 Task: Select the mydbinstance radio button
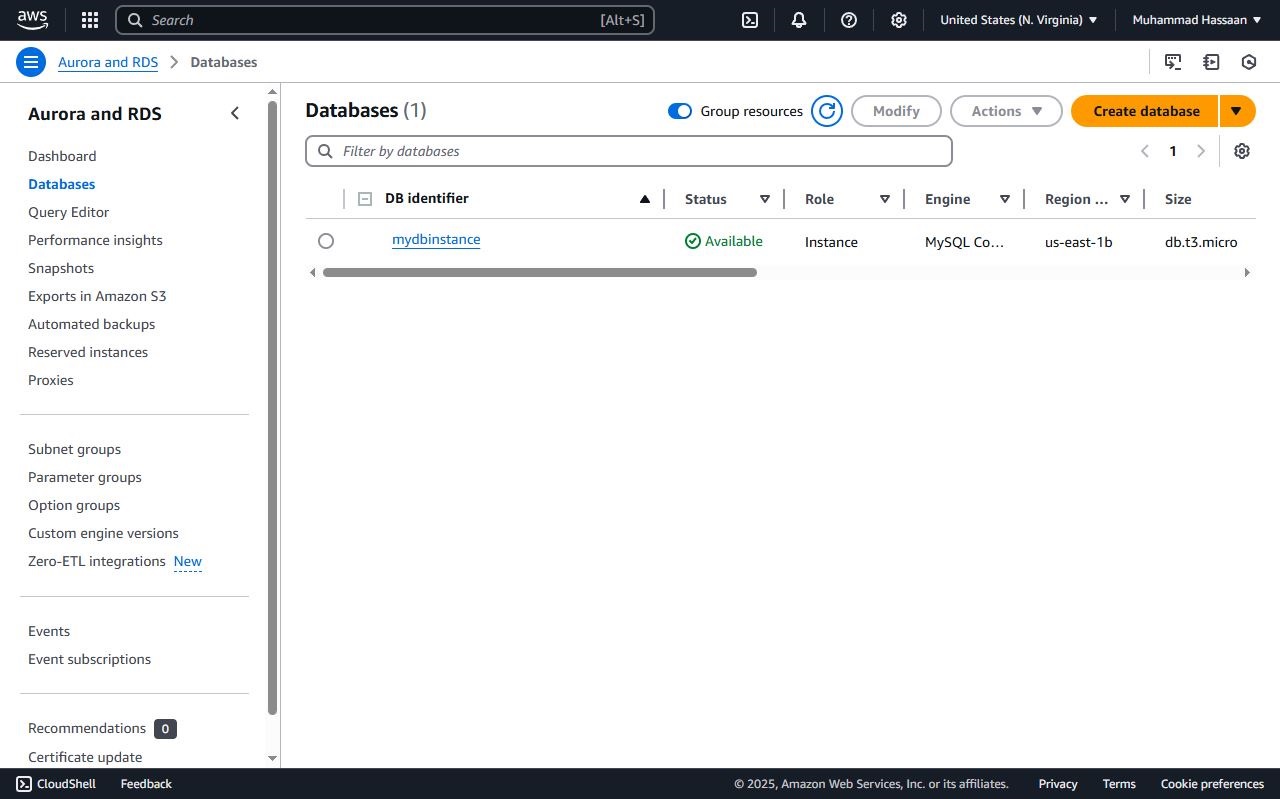(326, 241)
